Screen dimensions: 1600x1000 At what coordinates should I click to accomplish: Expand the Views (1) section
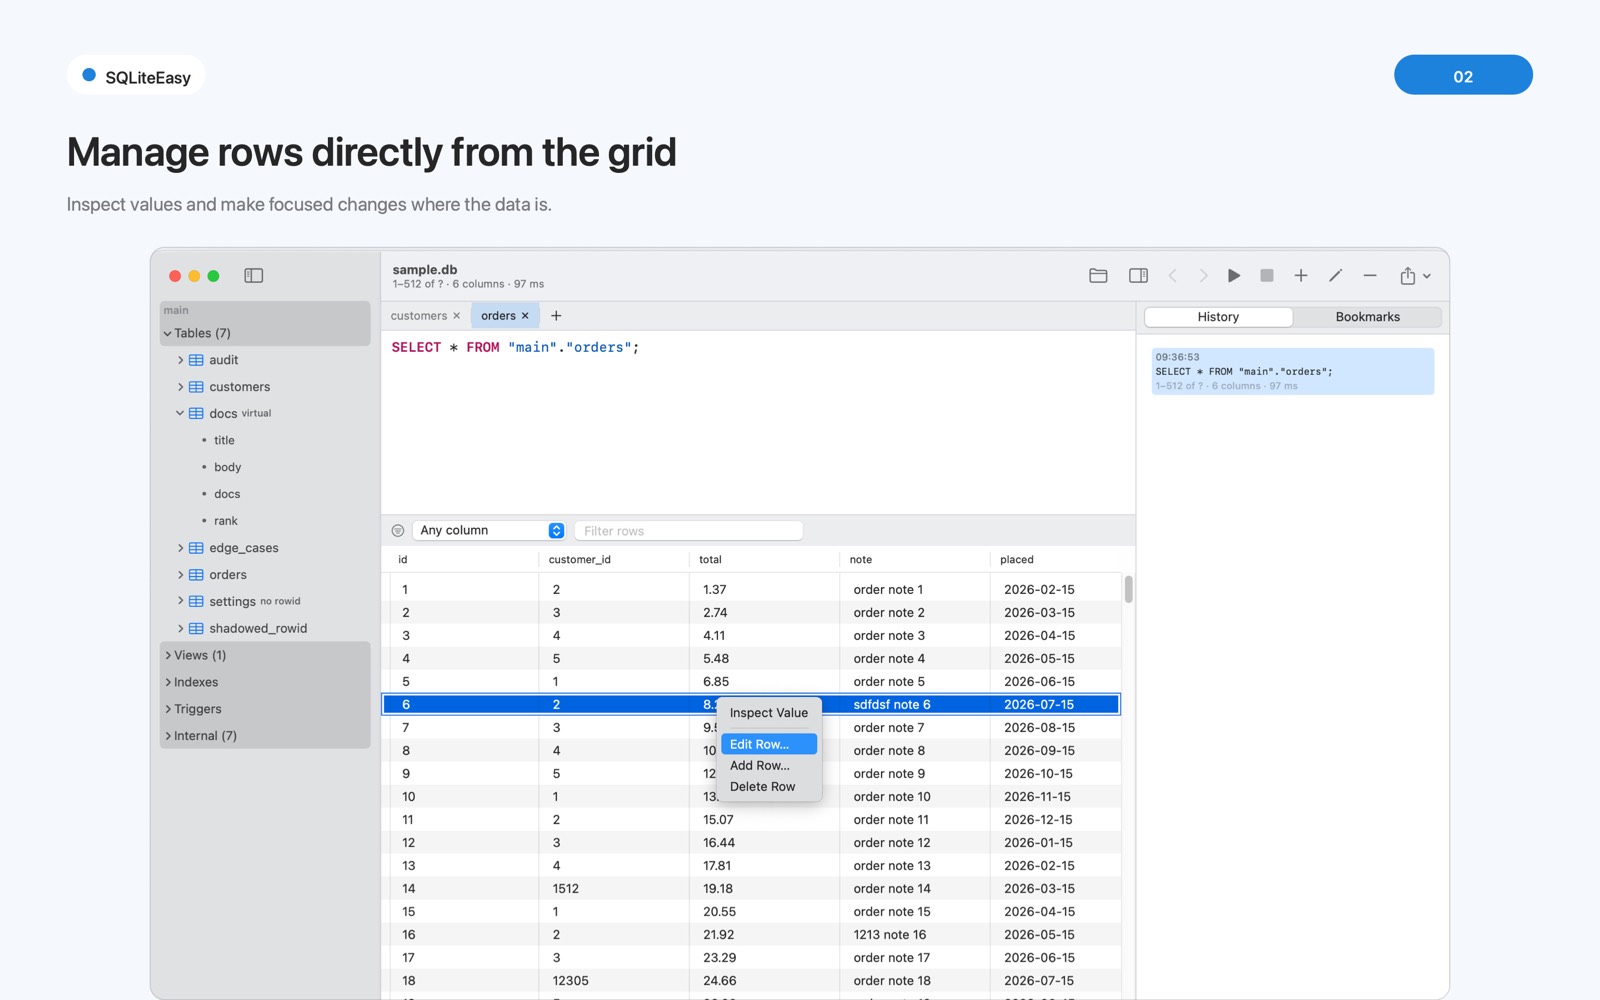click(x=167, y=656)
